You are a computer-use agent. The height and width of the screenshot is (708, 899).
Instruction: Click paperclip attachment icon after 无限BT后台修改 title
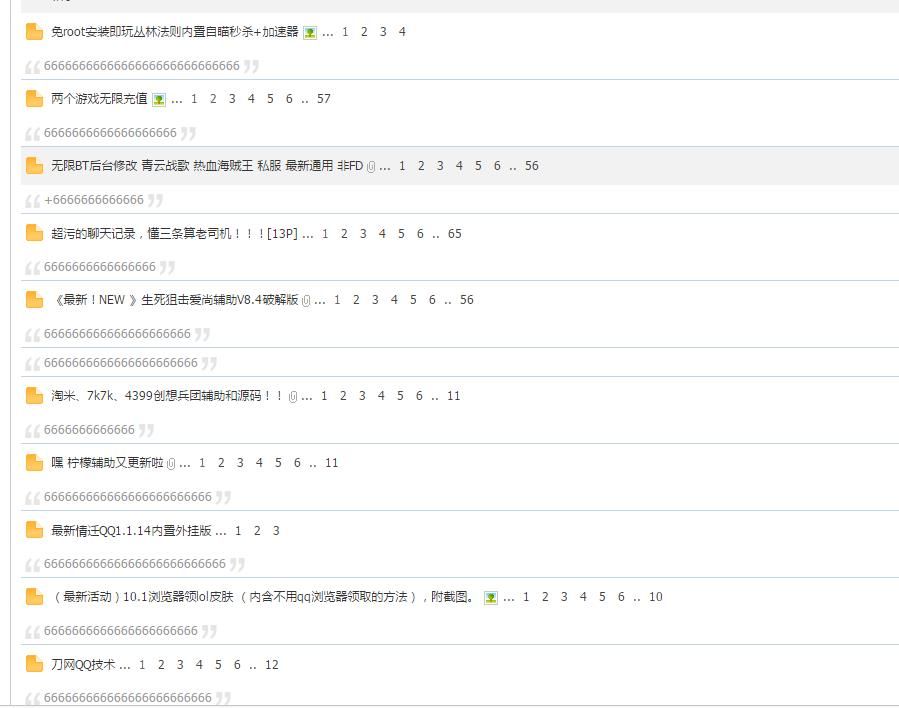tap(371, 167)
